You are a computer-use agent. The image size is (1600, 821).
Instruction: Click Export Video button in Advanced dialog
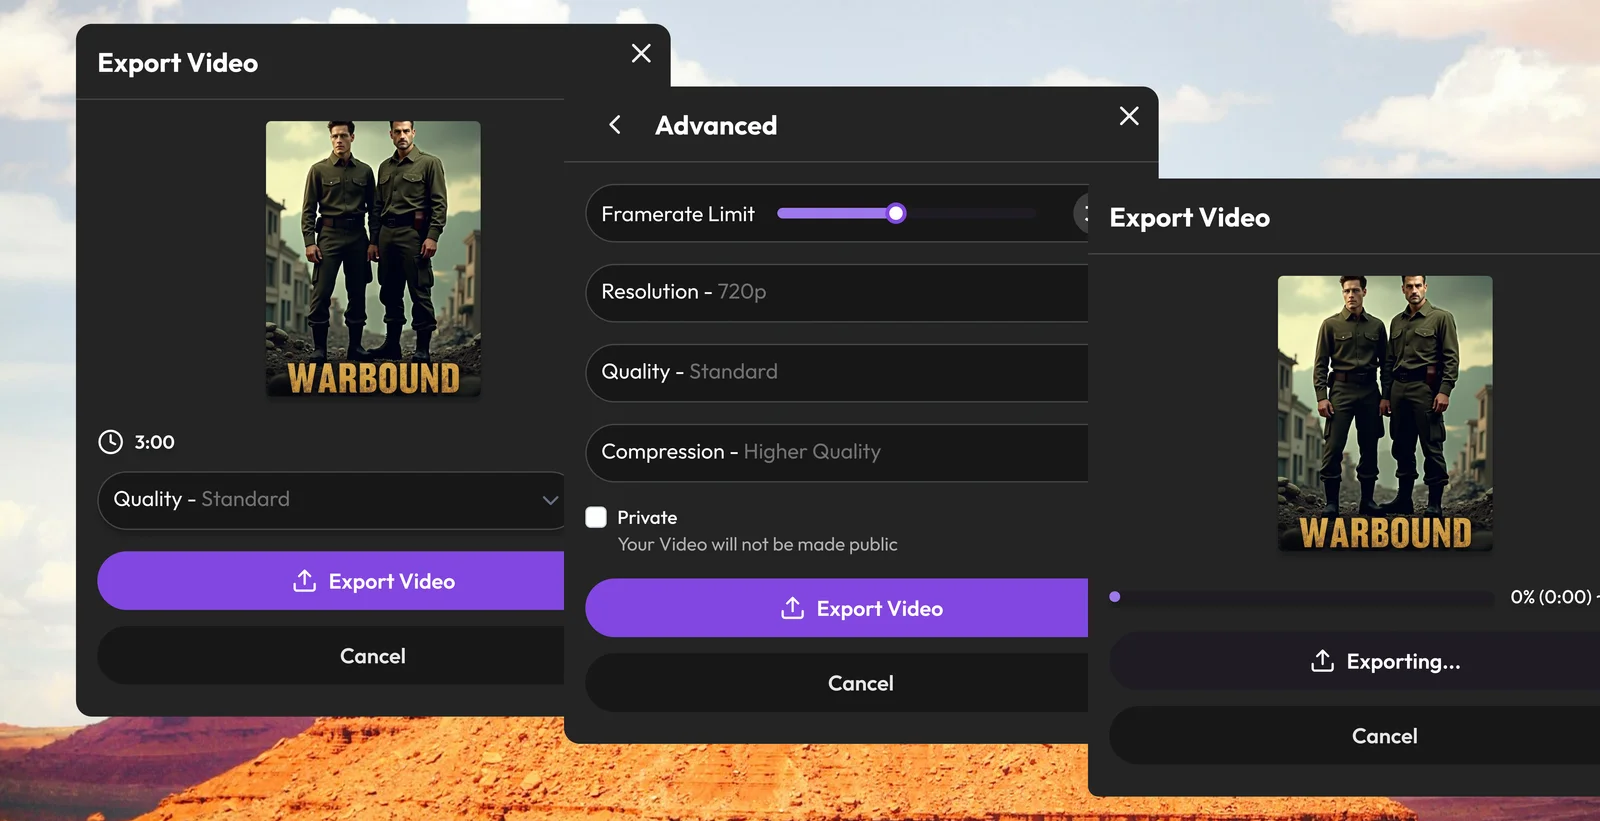click(837, 608)
